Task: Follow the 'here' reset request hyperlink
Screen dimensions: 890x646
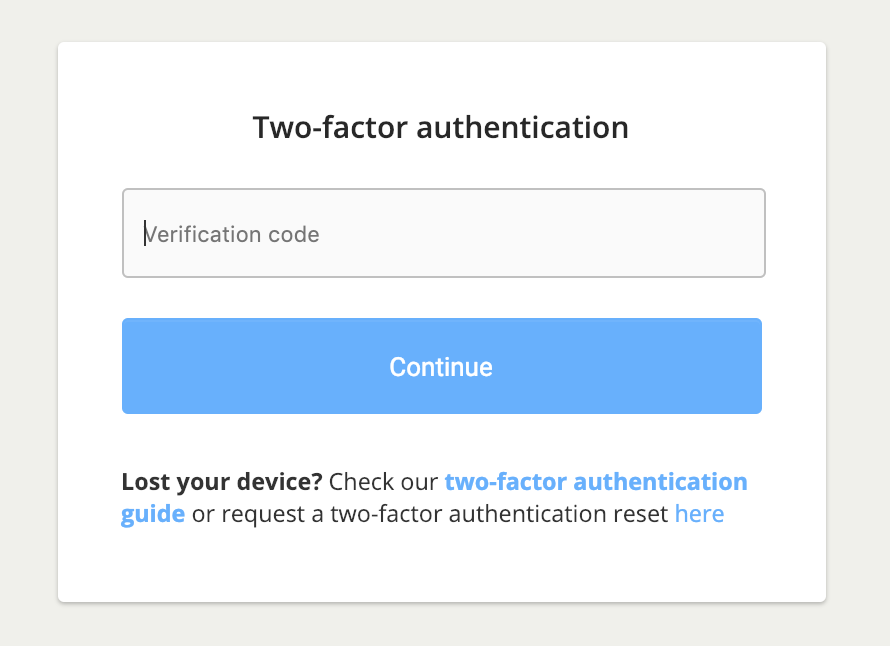Action: click(x=699, y=514)
